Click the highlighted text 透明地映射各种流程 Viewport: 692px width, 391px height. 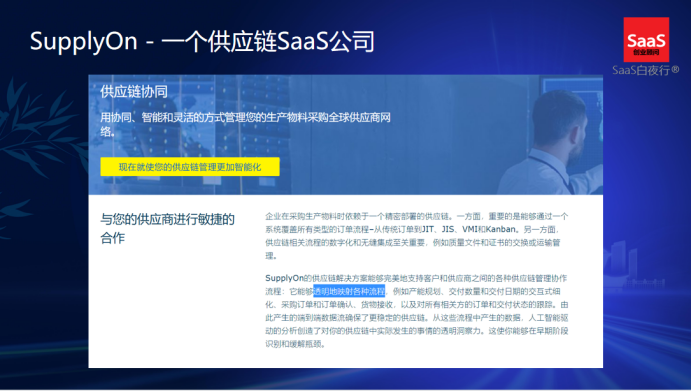pyautogui.click(x=349, y=291)
